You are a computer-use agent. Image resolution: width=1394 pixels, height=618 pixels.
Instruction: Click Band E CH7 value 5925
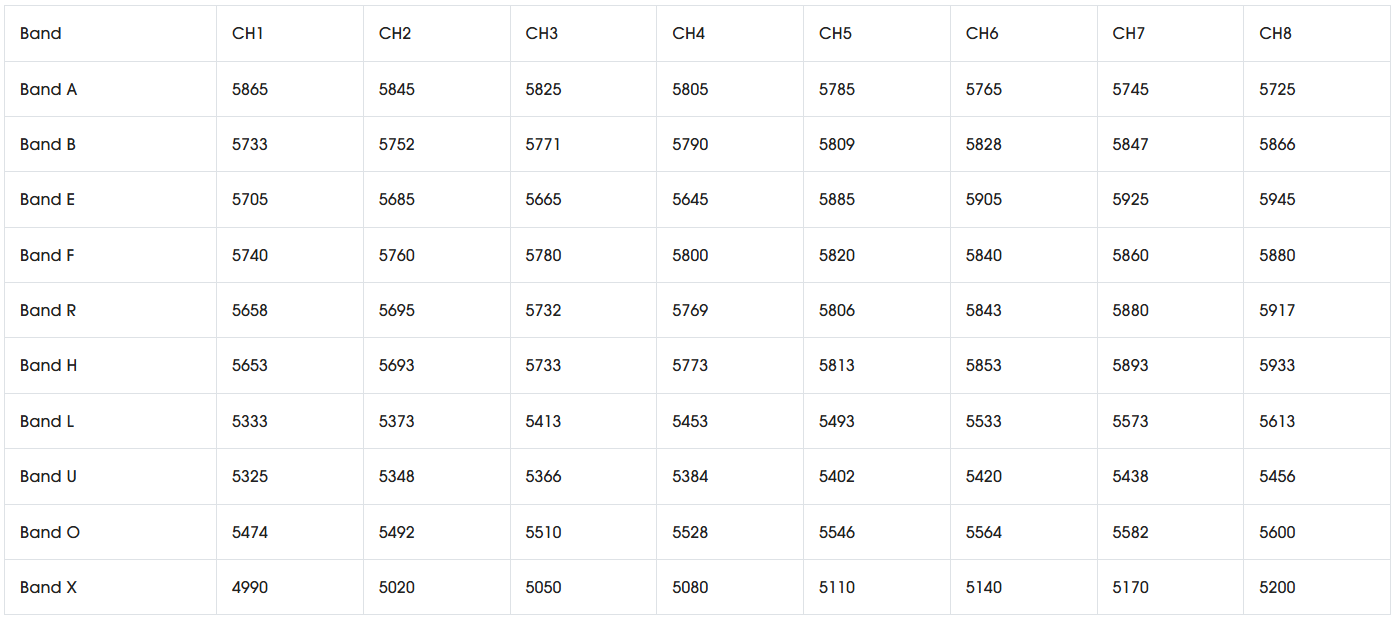[x=1131, y=200]
